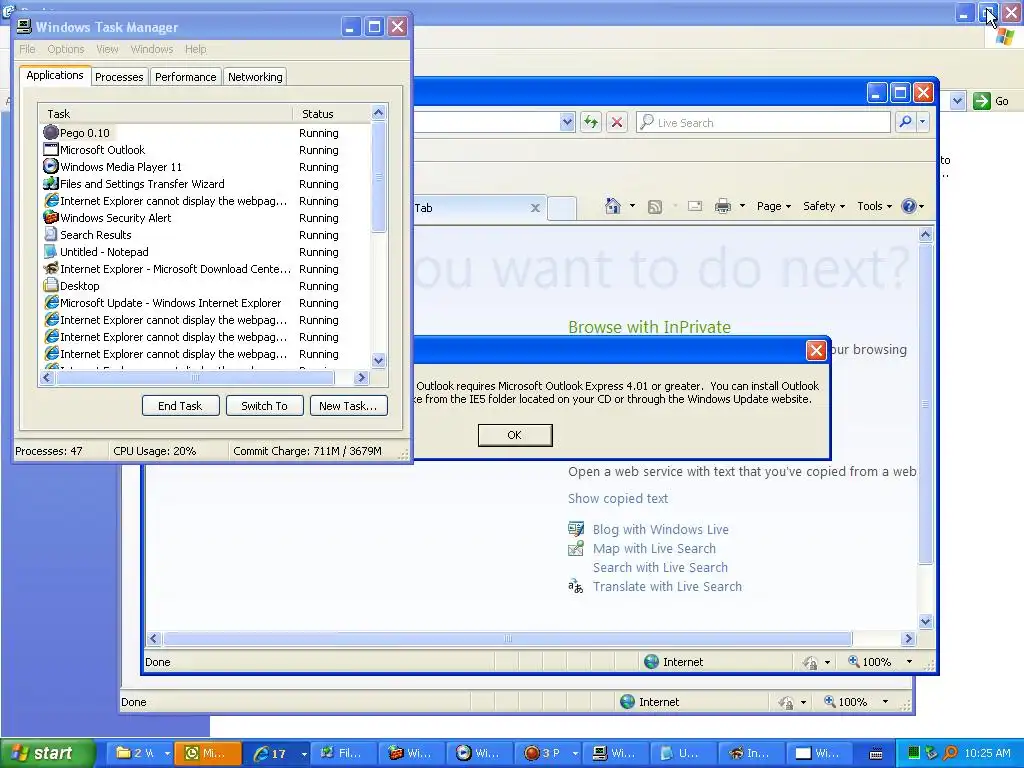Viewport: 1024px width, 768px height.
Task: Switch to the Networking tab
Action: (x=255, y=77)
